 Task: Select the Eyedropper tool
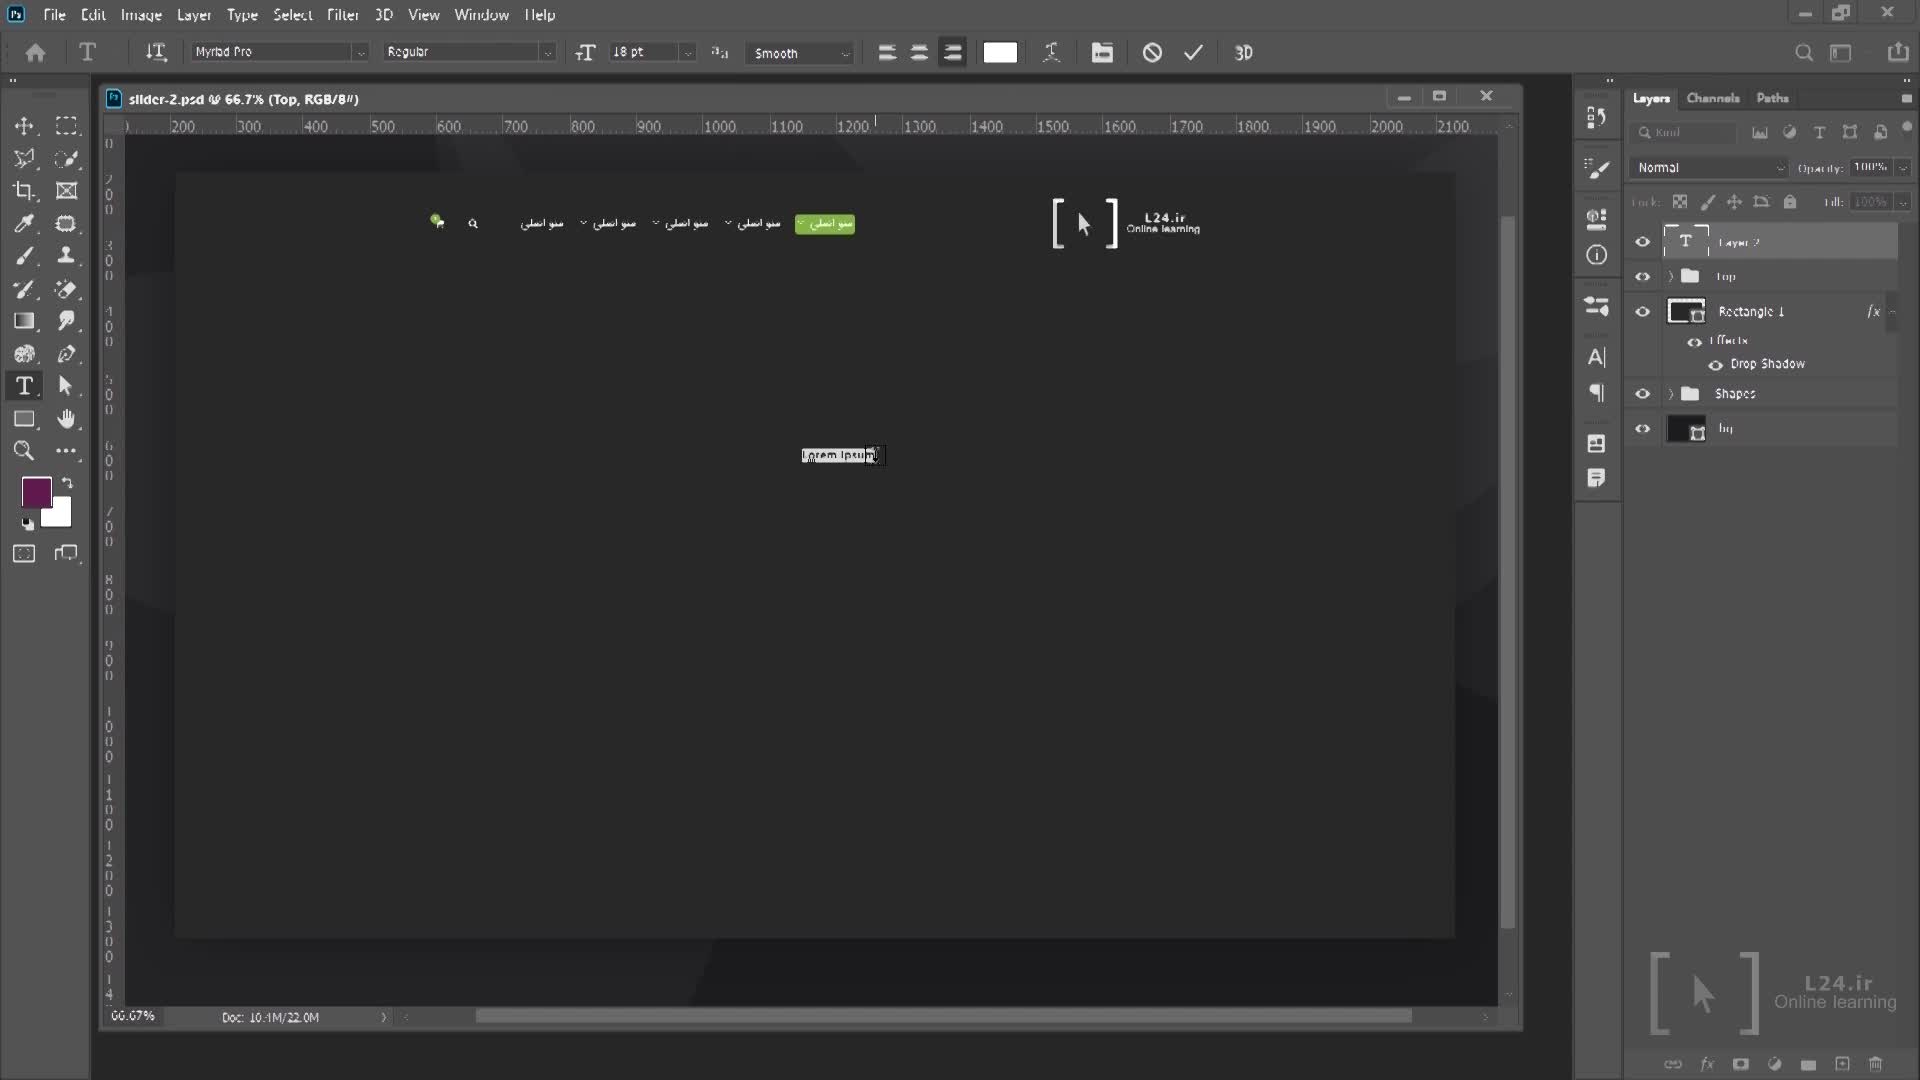(x=24, y=223)
